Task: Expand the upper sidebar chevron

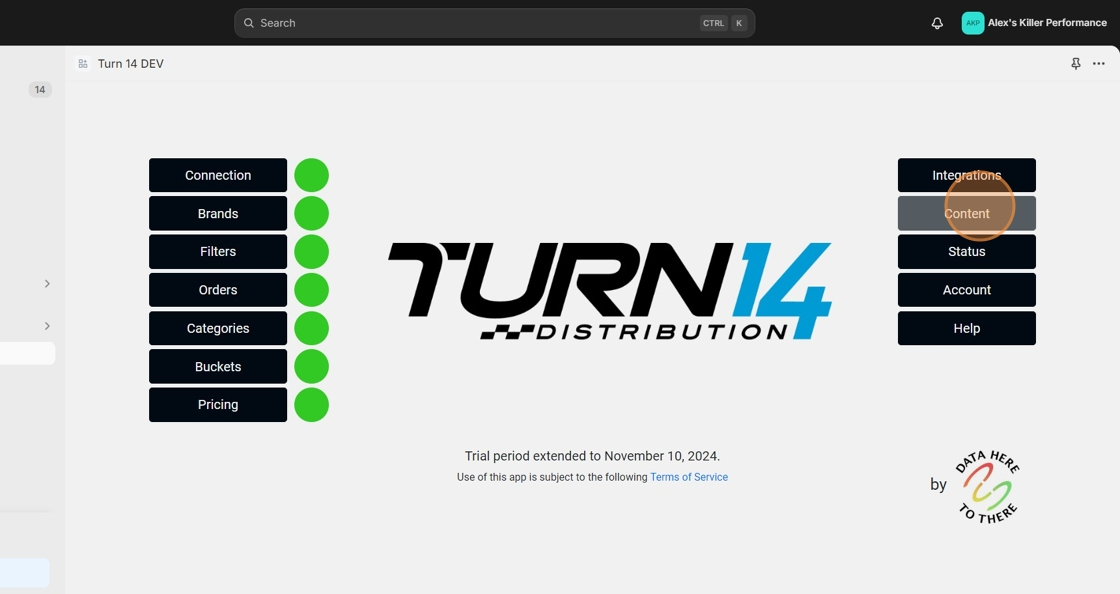Action: click(47, 283)
